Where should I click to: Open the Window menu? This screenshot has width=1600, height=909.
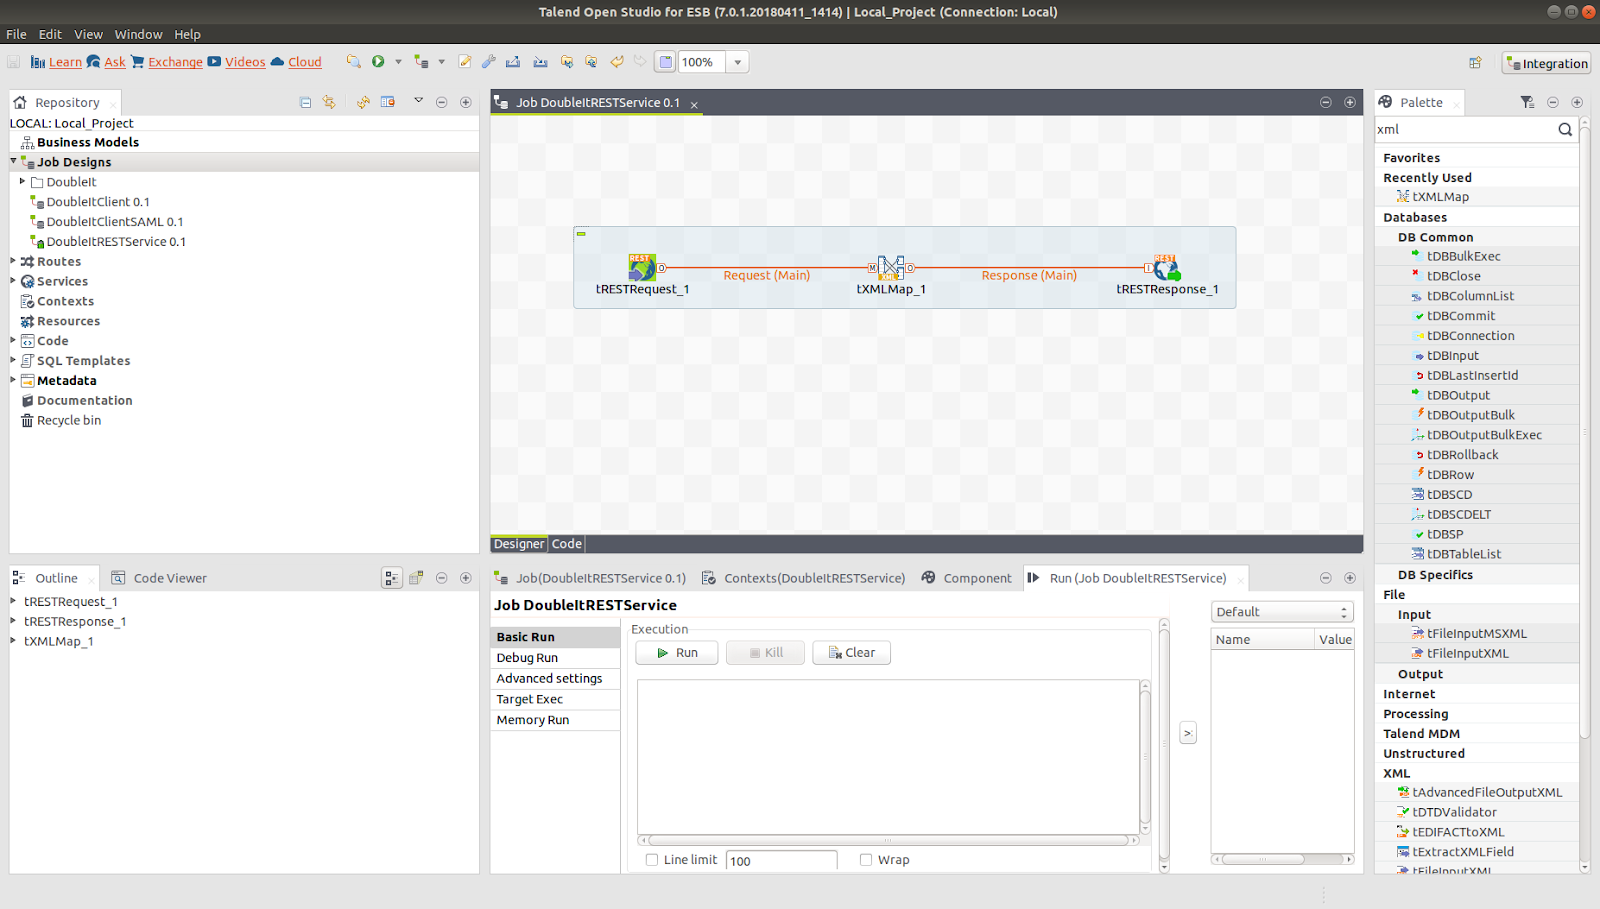pos(138,34)
